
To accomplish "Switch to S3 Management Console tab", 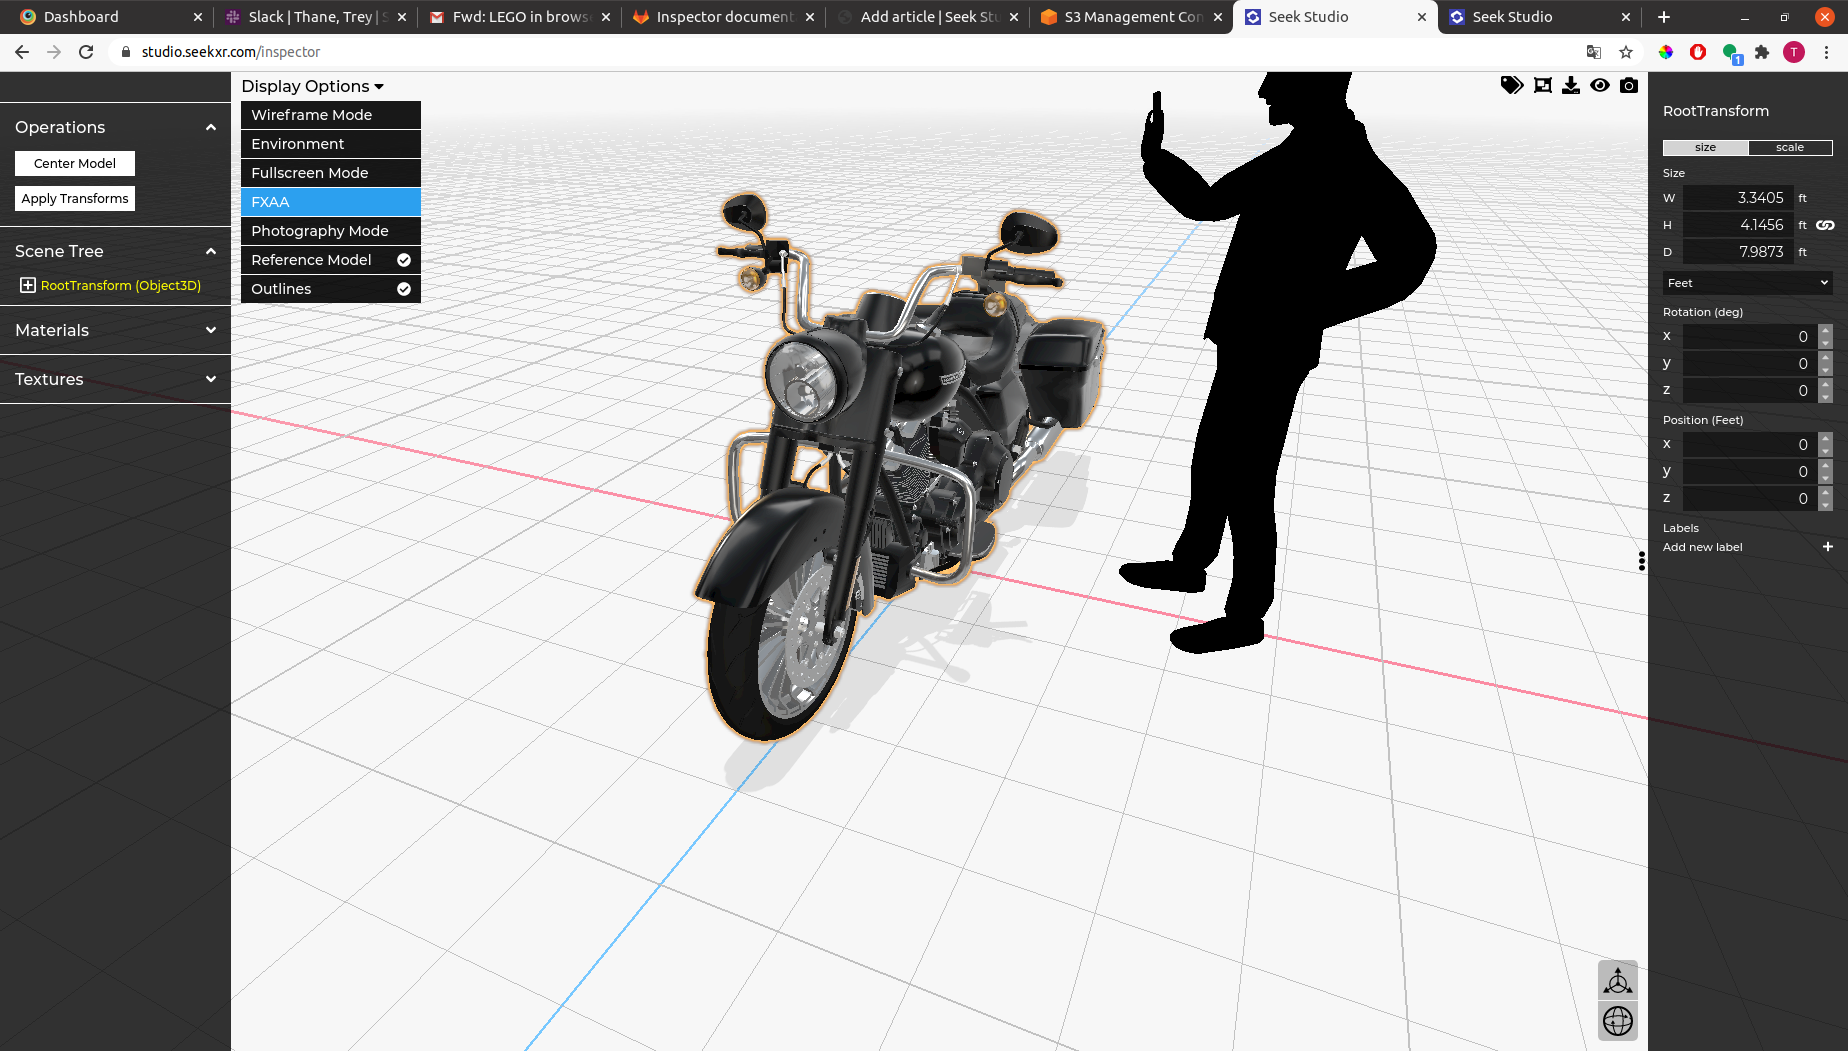I will tap(1132, 17).
